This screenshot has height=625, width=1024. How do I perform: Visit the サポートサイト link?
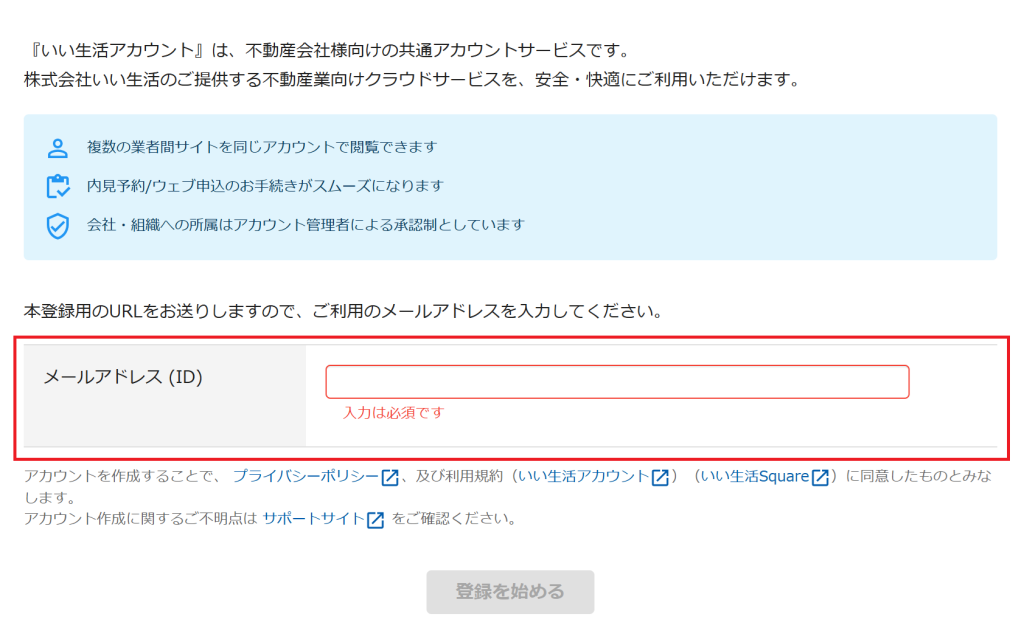point(313,519)
